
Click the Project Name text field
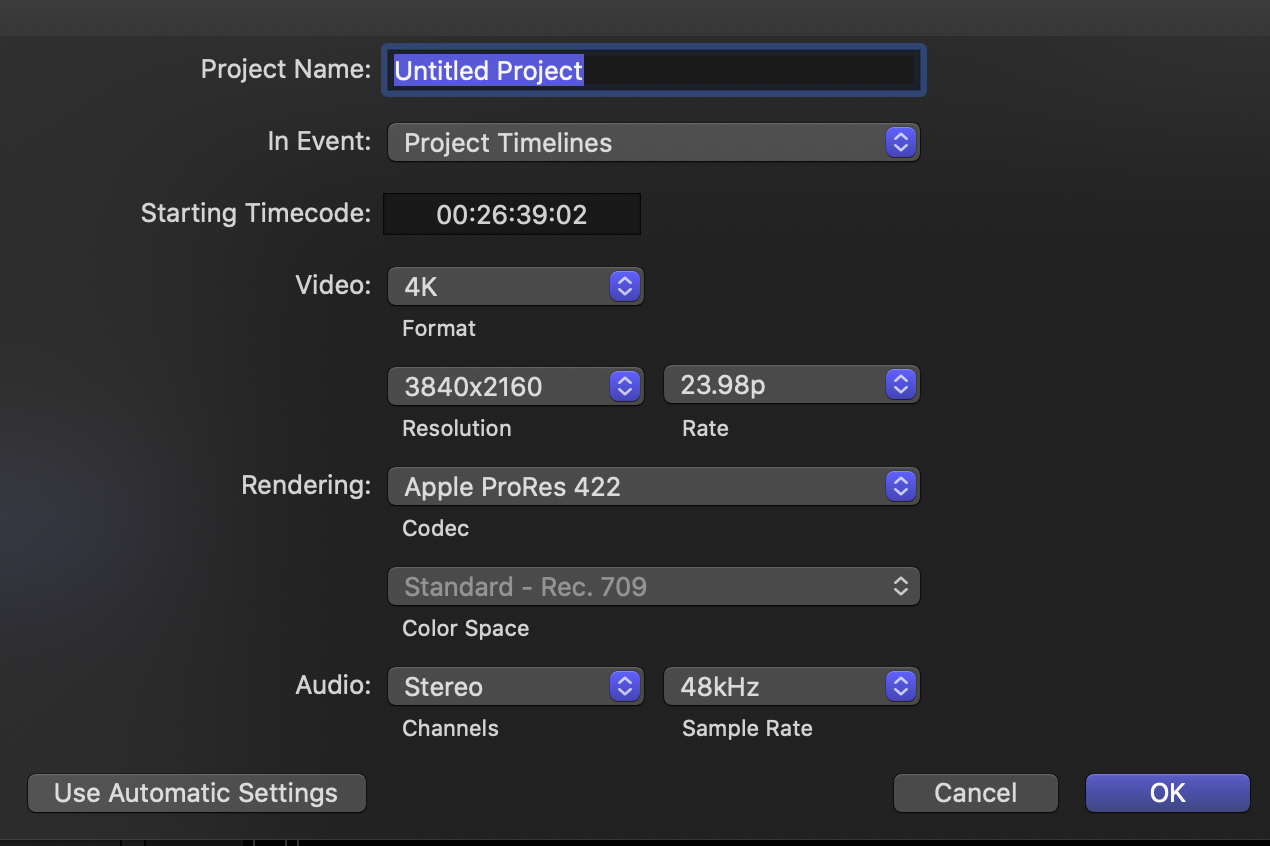[x=654, y=71]
